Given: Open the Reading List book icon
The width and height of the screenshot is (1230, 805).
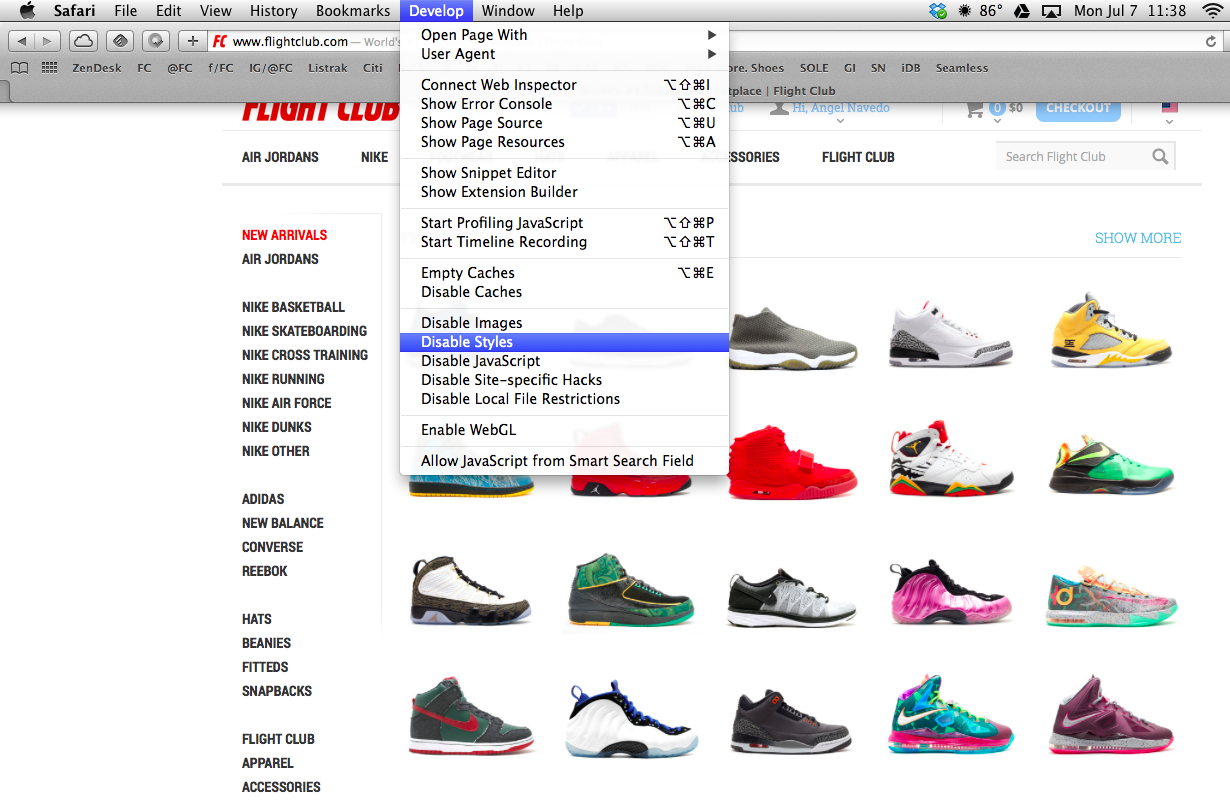Looking at the screenshot, I should click(20, 68).
